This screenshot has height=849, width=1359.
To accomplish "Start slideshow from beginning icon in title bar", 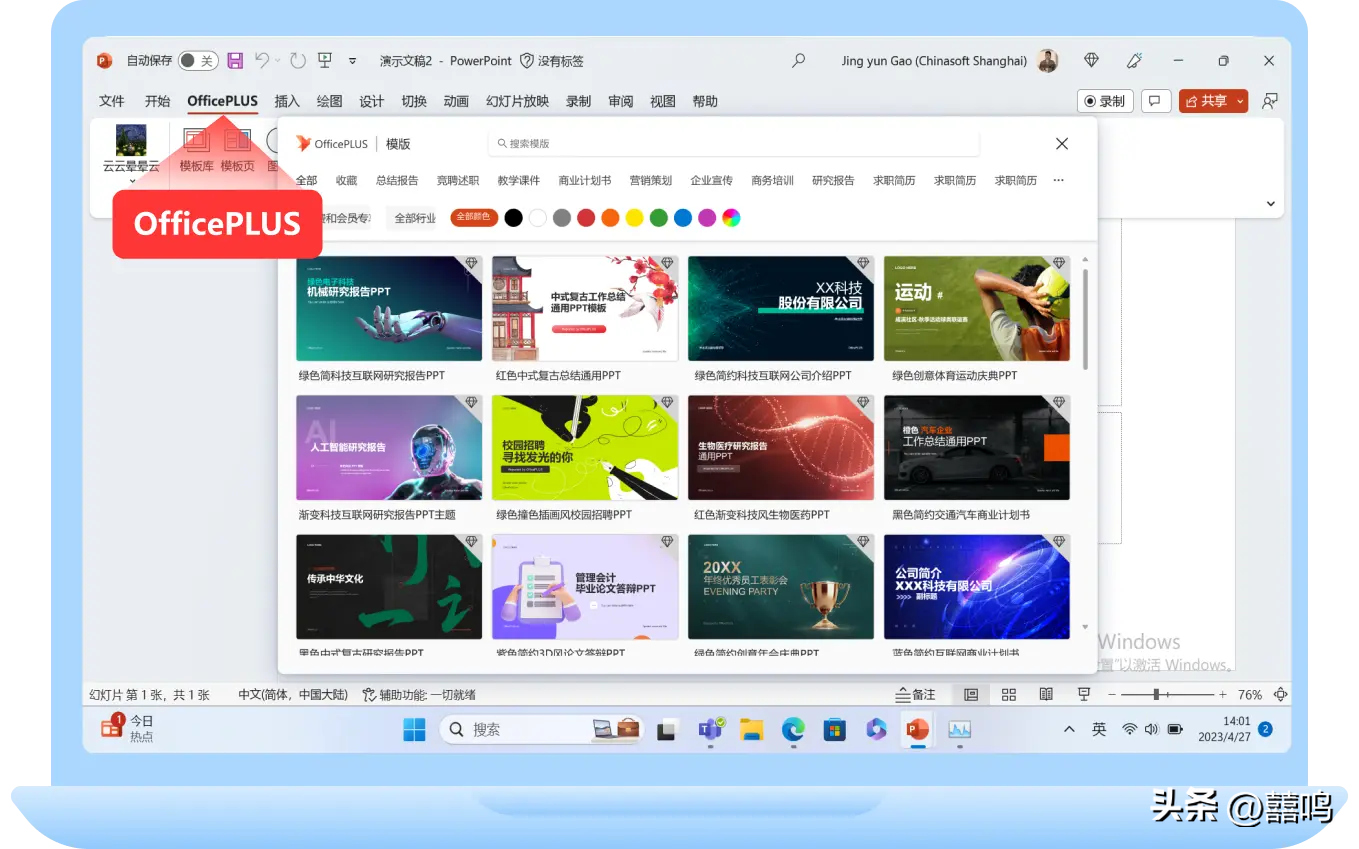I will tap(325, 61).
